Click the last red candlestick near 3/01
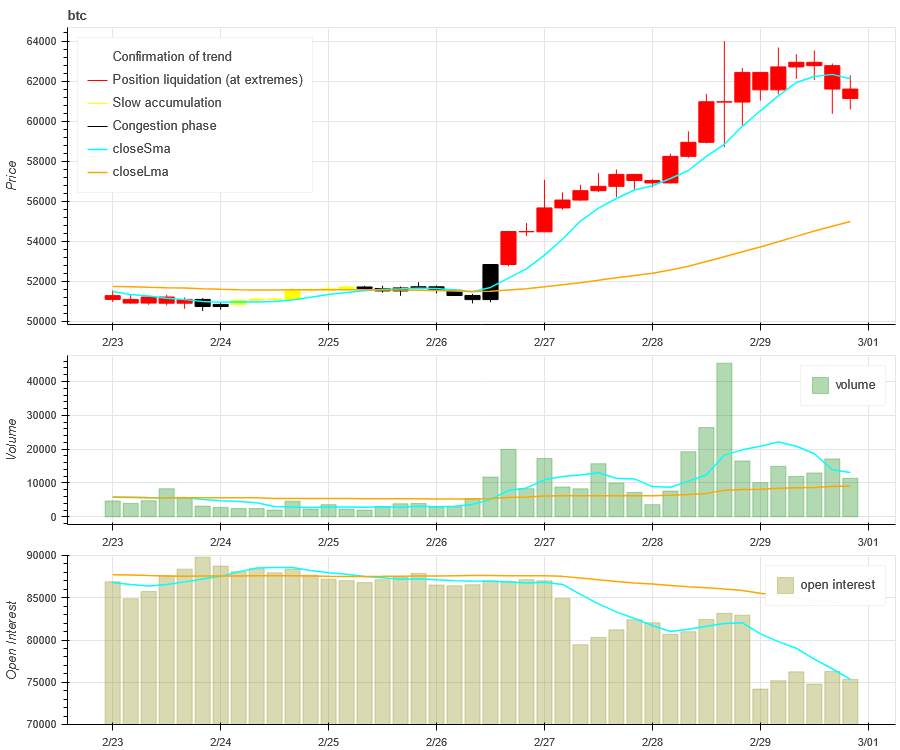The height and width of the screenshot is (750, 900). click(x=850, y=94)
